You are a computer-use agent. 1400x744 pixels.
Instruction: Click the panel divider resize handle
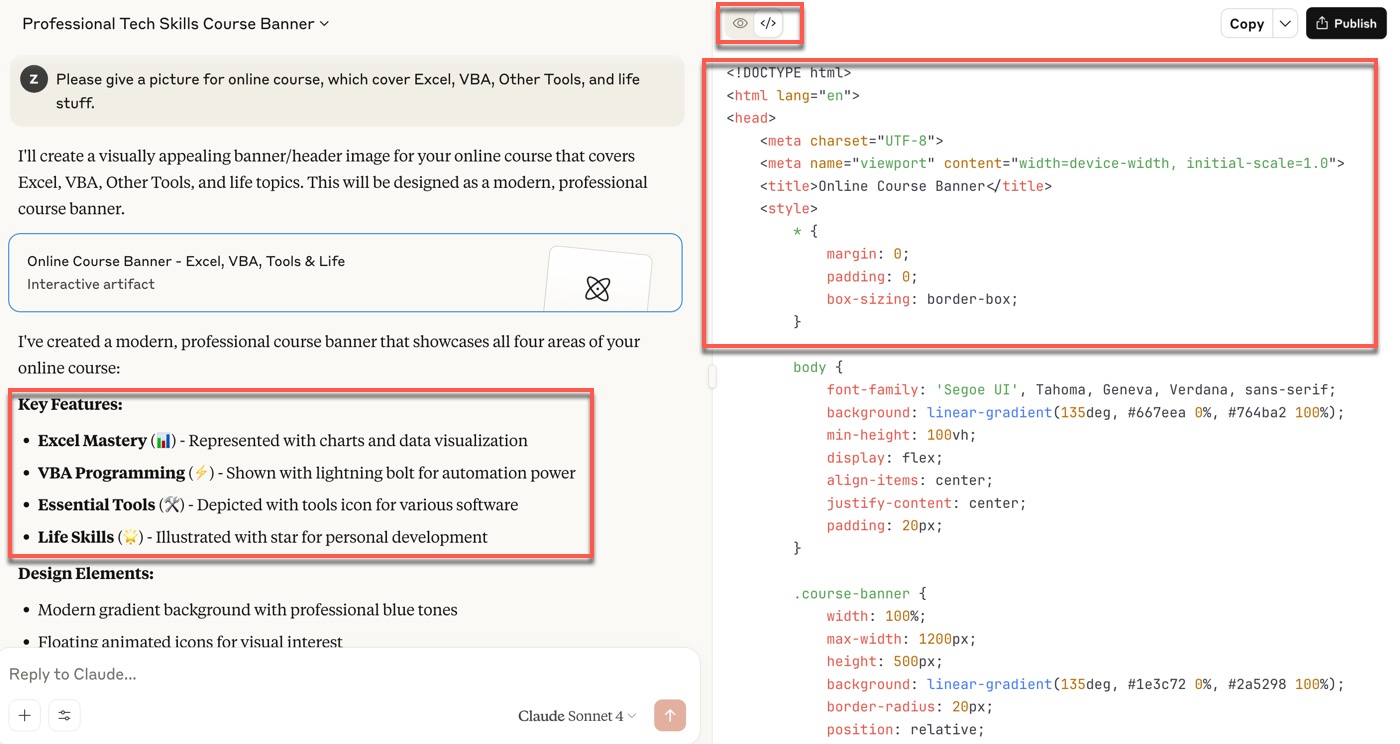(x=713, y=376)
